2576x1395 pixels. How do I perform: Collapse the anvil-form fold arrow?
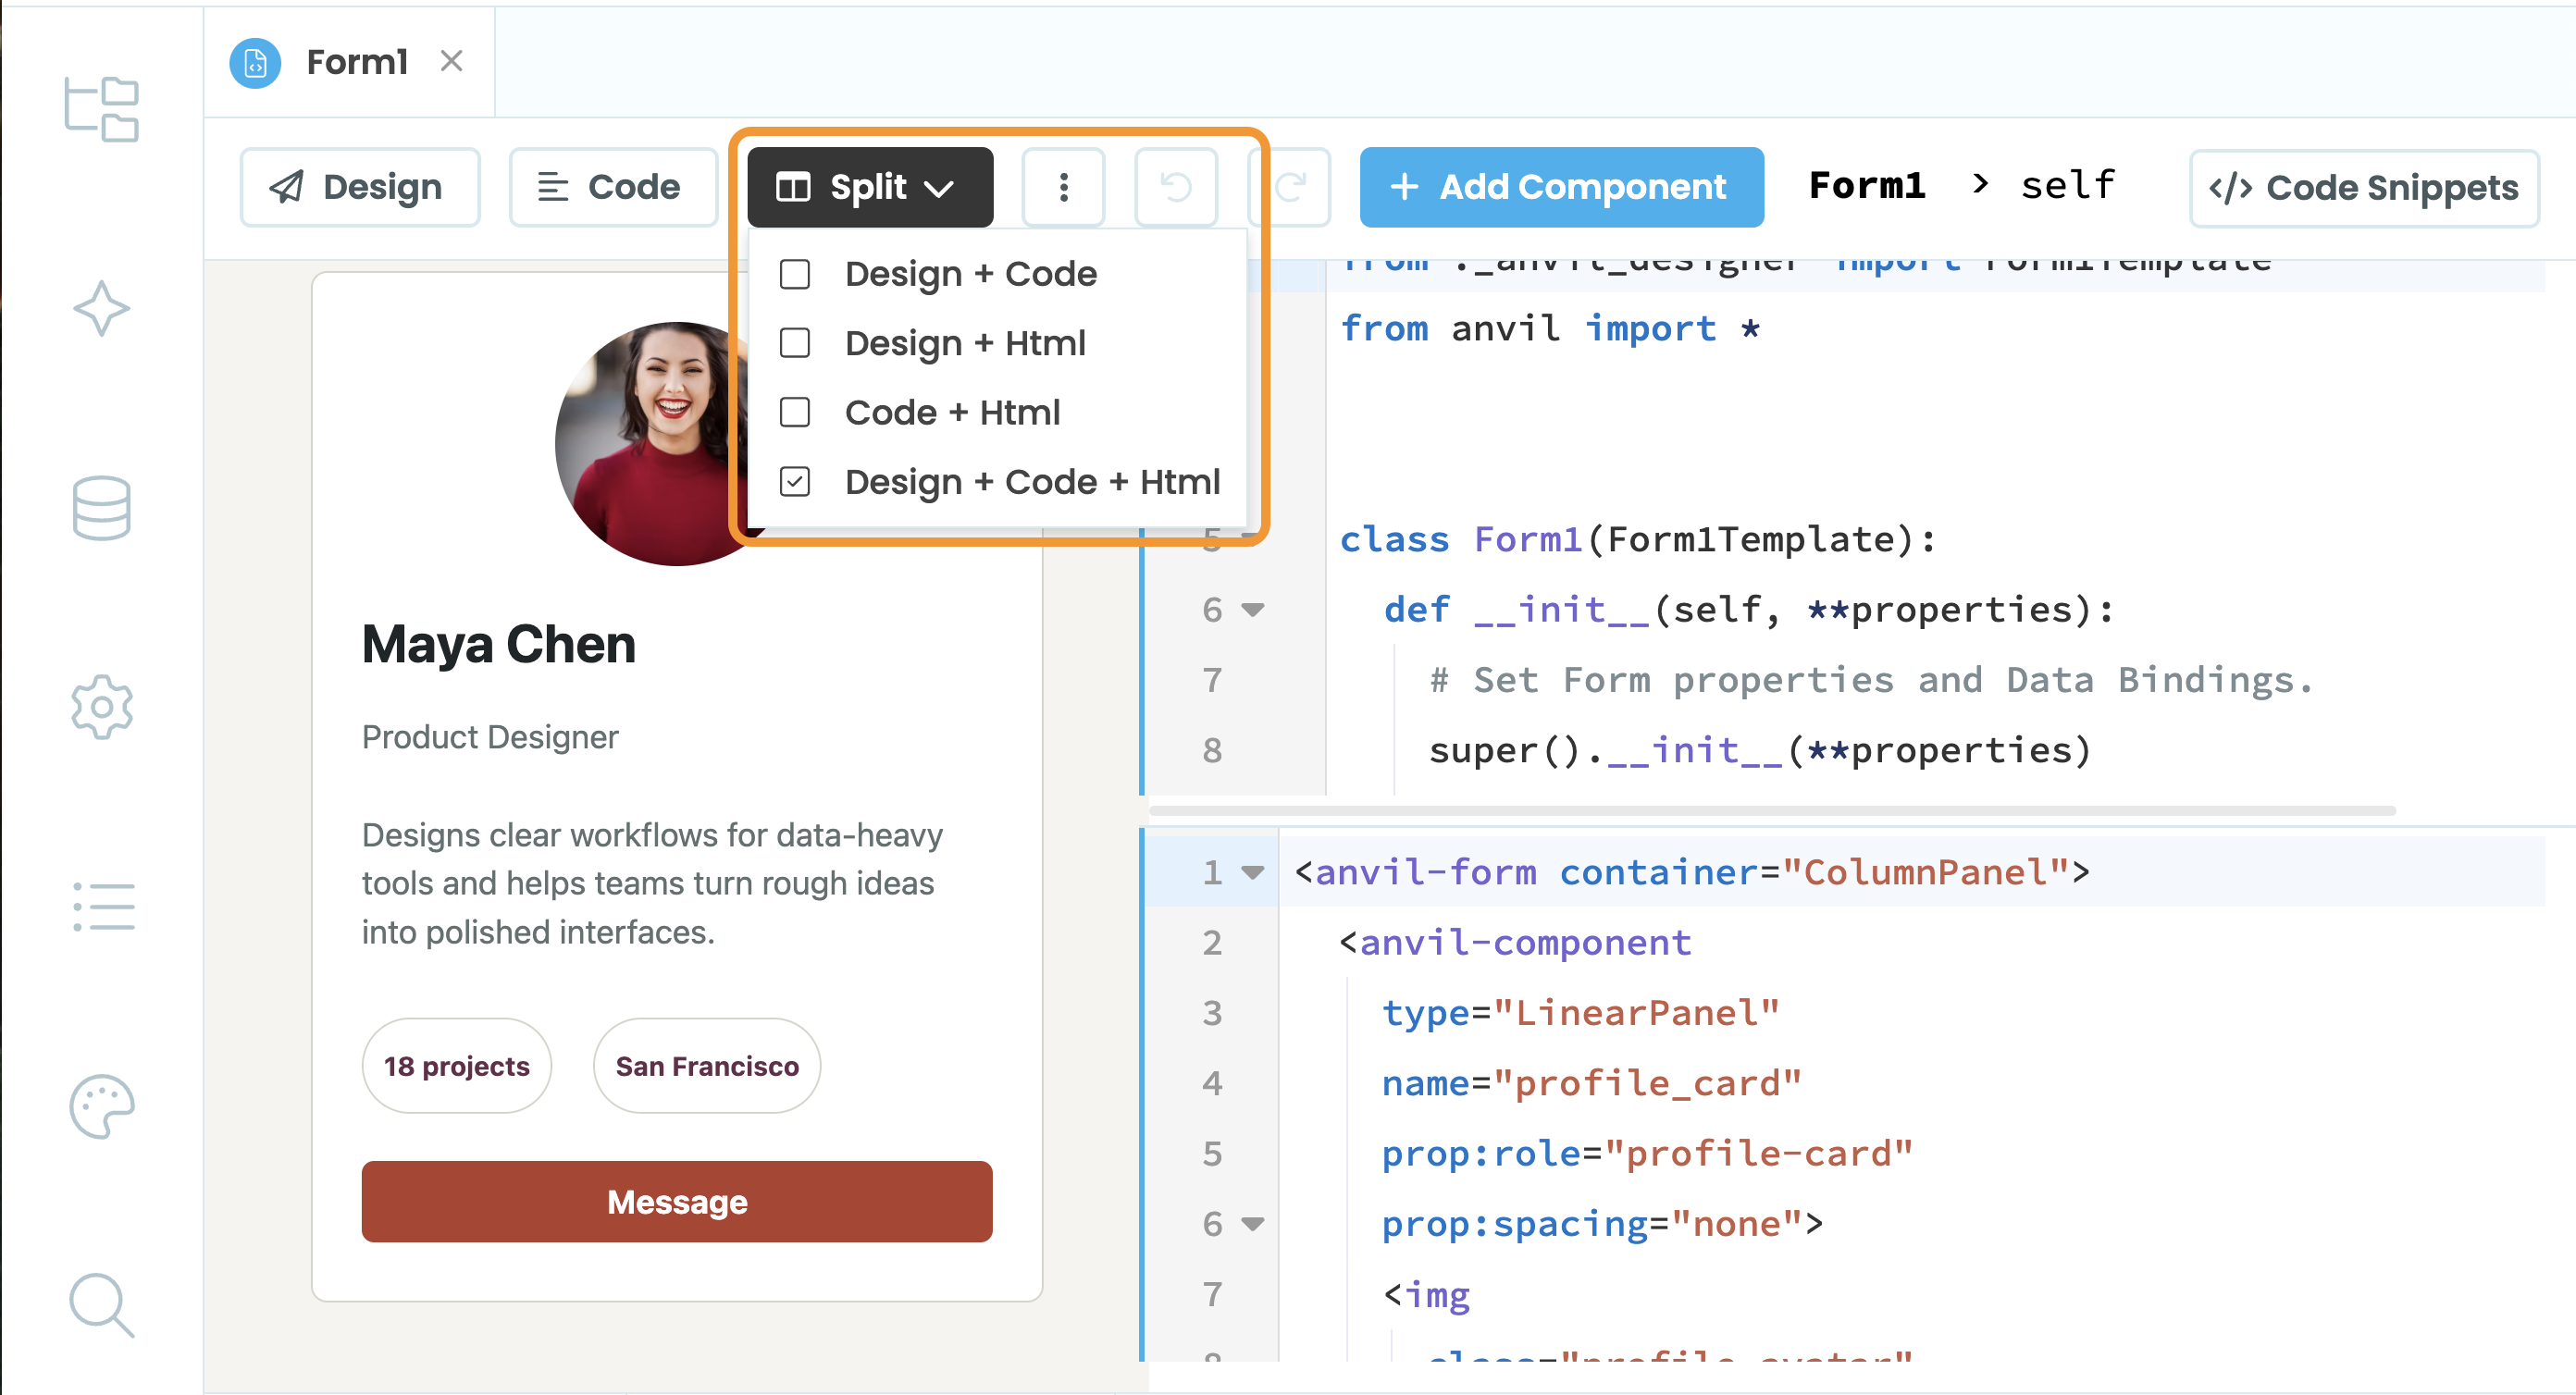point(1253,872)
